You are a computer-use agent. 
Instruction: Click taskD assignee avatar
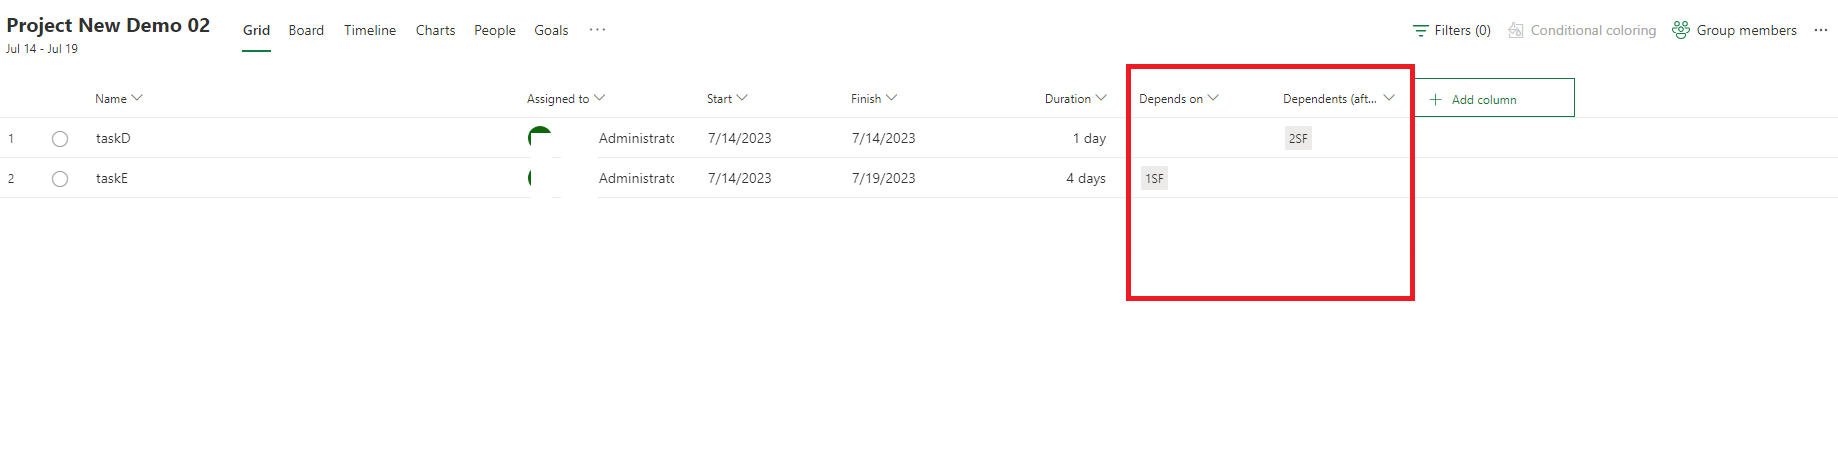(541, 138)
